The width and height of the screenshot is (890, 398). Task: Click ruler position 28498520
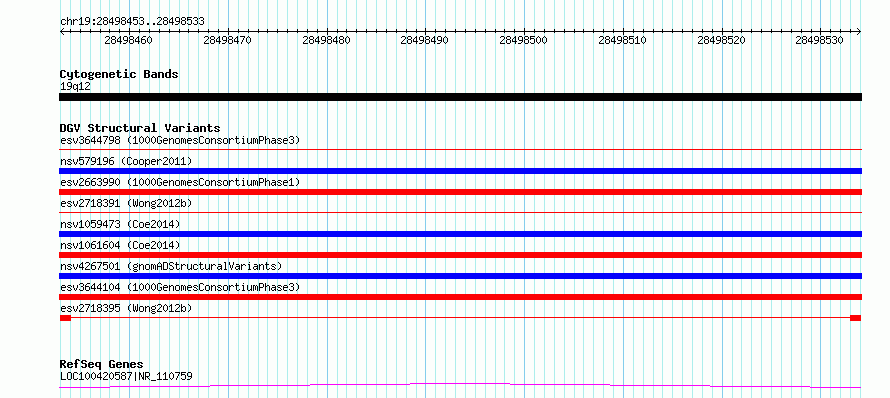click(x=721, y=40)
